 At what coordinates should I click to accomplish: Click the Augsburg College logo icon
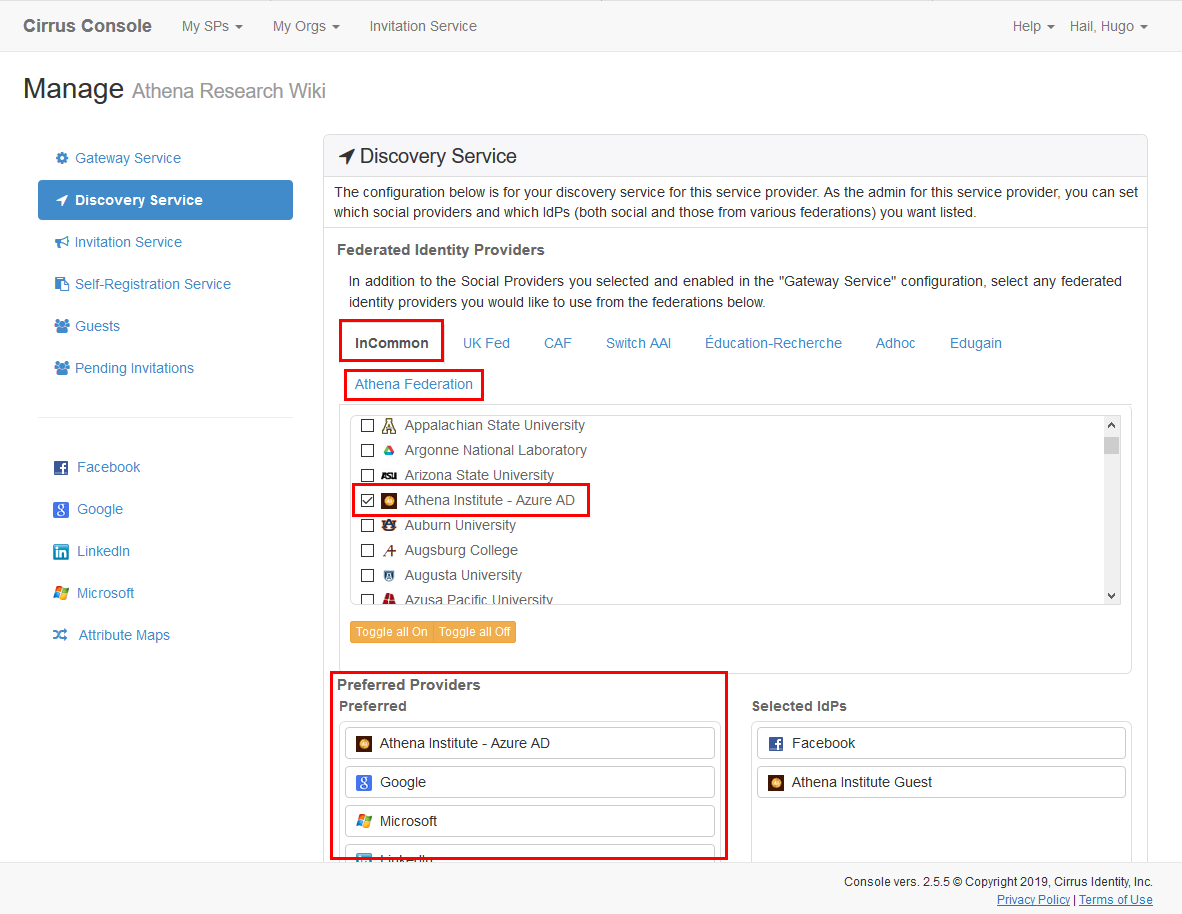pyautogui.click(x=389, y=551)
